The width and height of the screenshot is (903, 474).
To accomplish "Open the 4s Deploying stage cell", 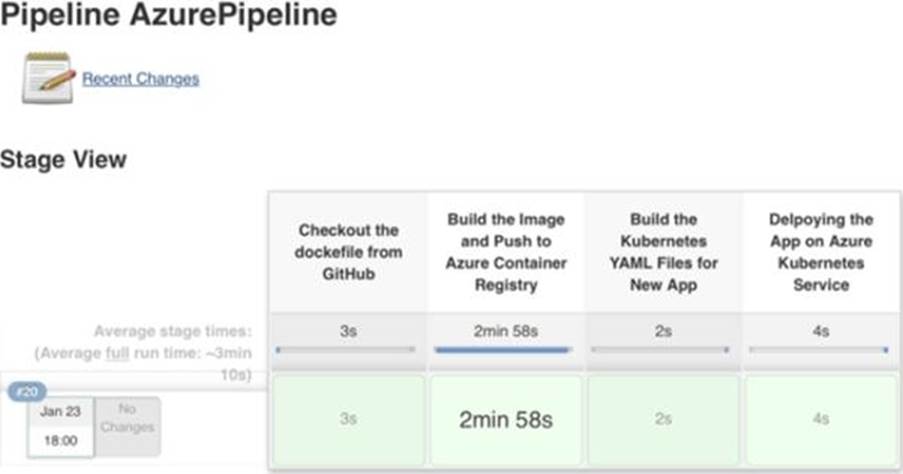I will point(821,419).
